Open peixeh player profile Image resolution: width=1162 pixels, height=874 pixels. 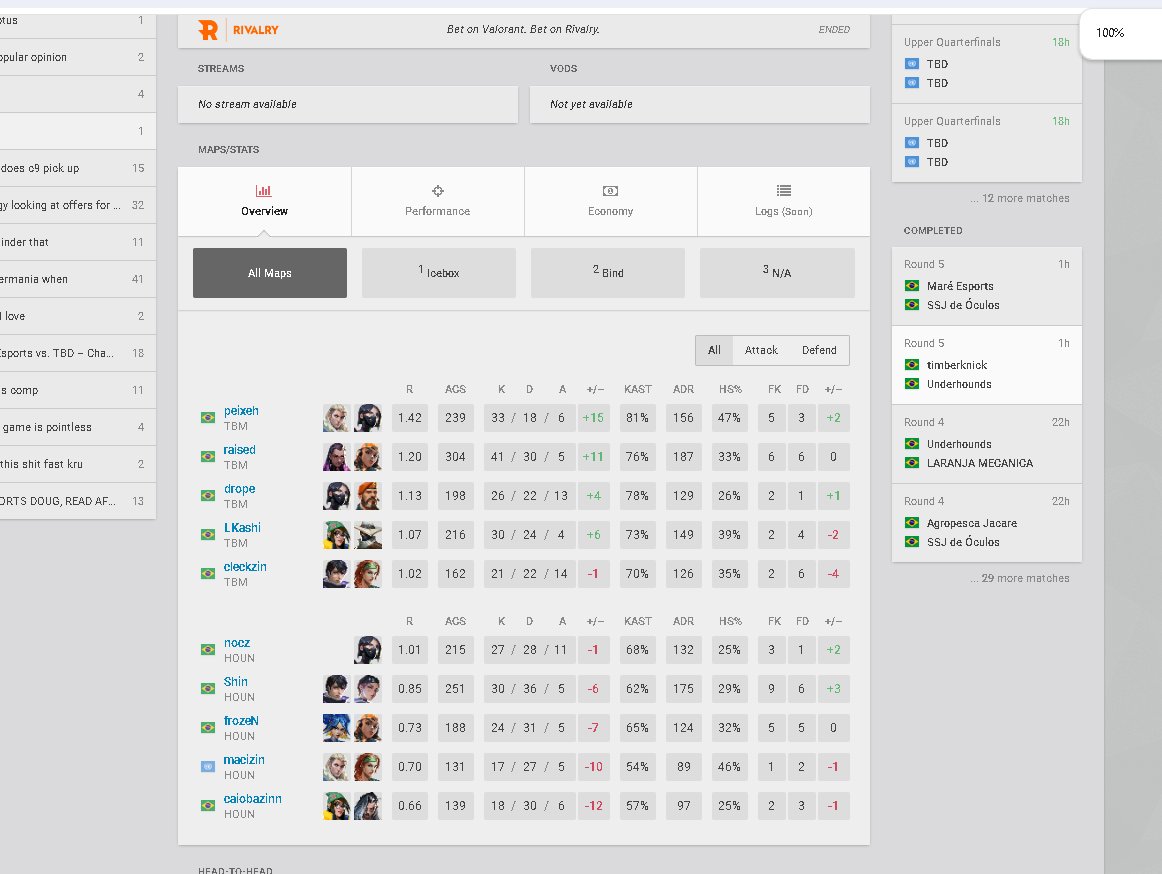[x=242, y=411]
